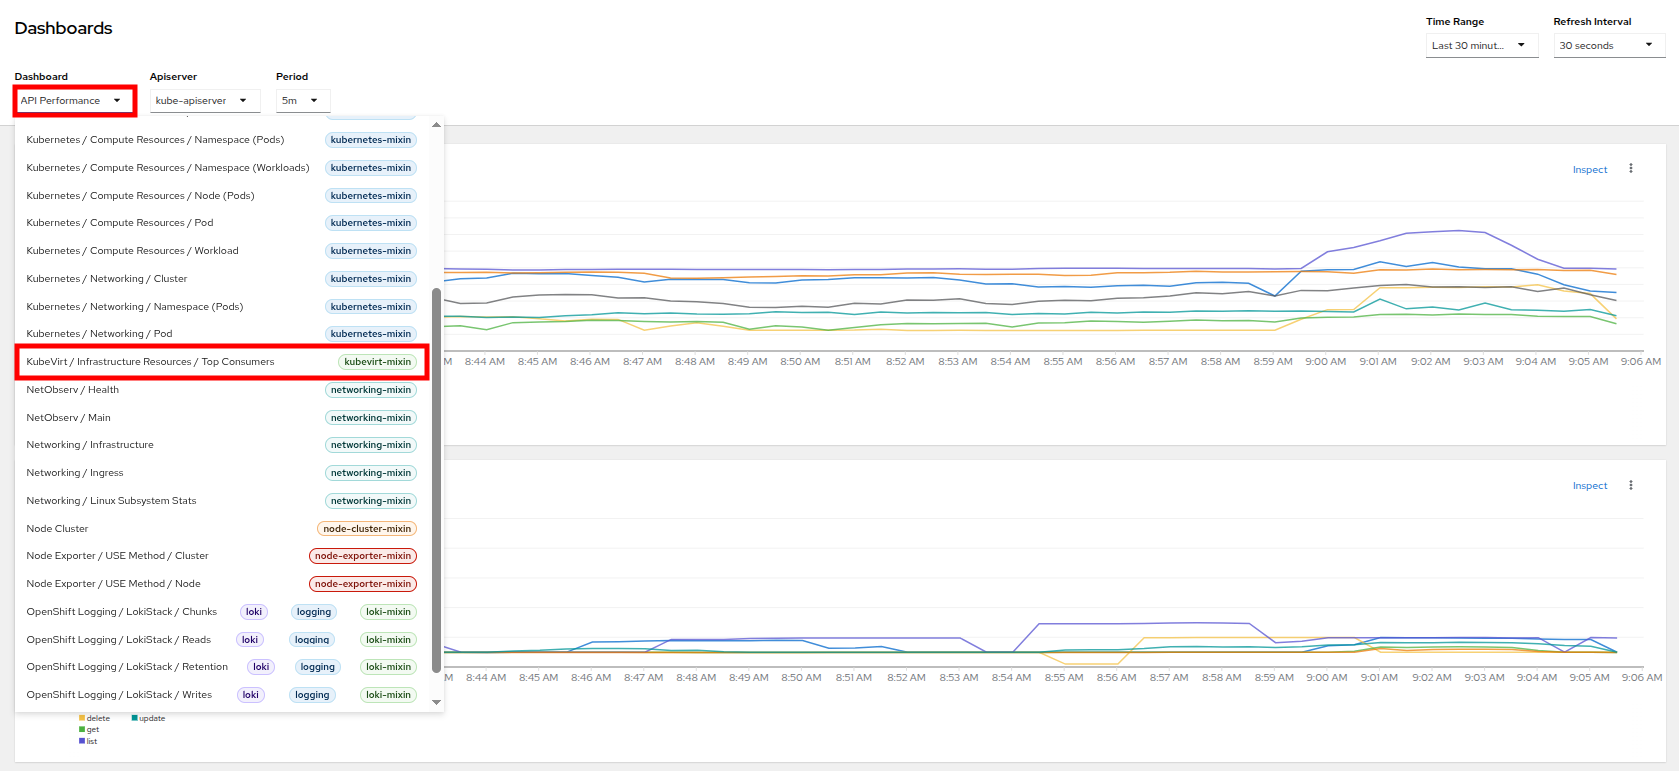
Task: Open the Time Range dropdown
Action: coord(1480,46)
